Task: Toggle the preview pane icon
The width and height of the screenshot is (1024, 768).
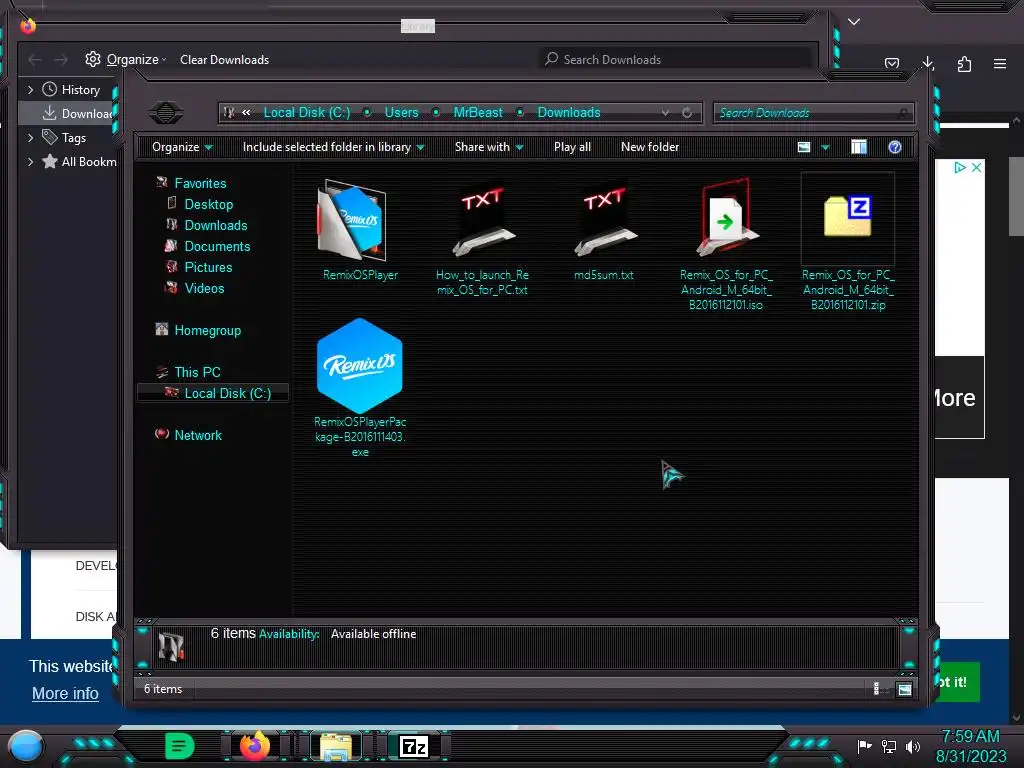Action: pyautogui.click(x=859, y=147)
